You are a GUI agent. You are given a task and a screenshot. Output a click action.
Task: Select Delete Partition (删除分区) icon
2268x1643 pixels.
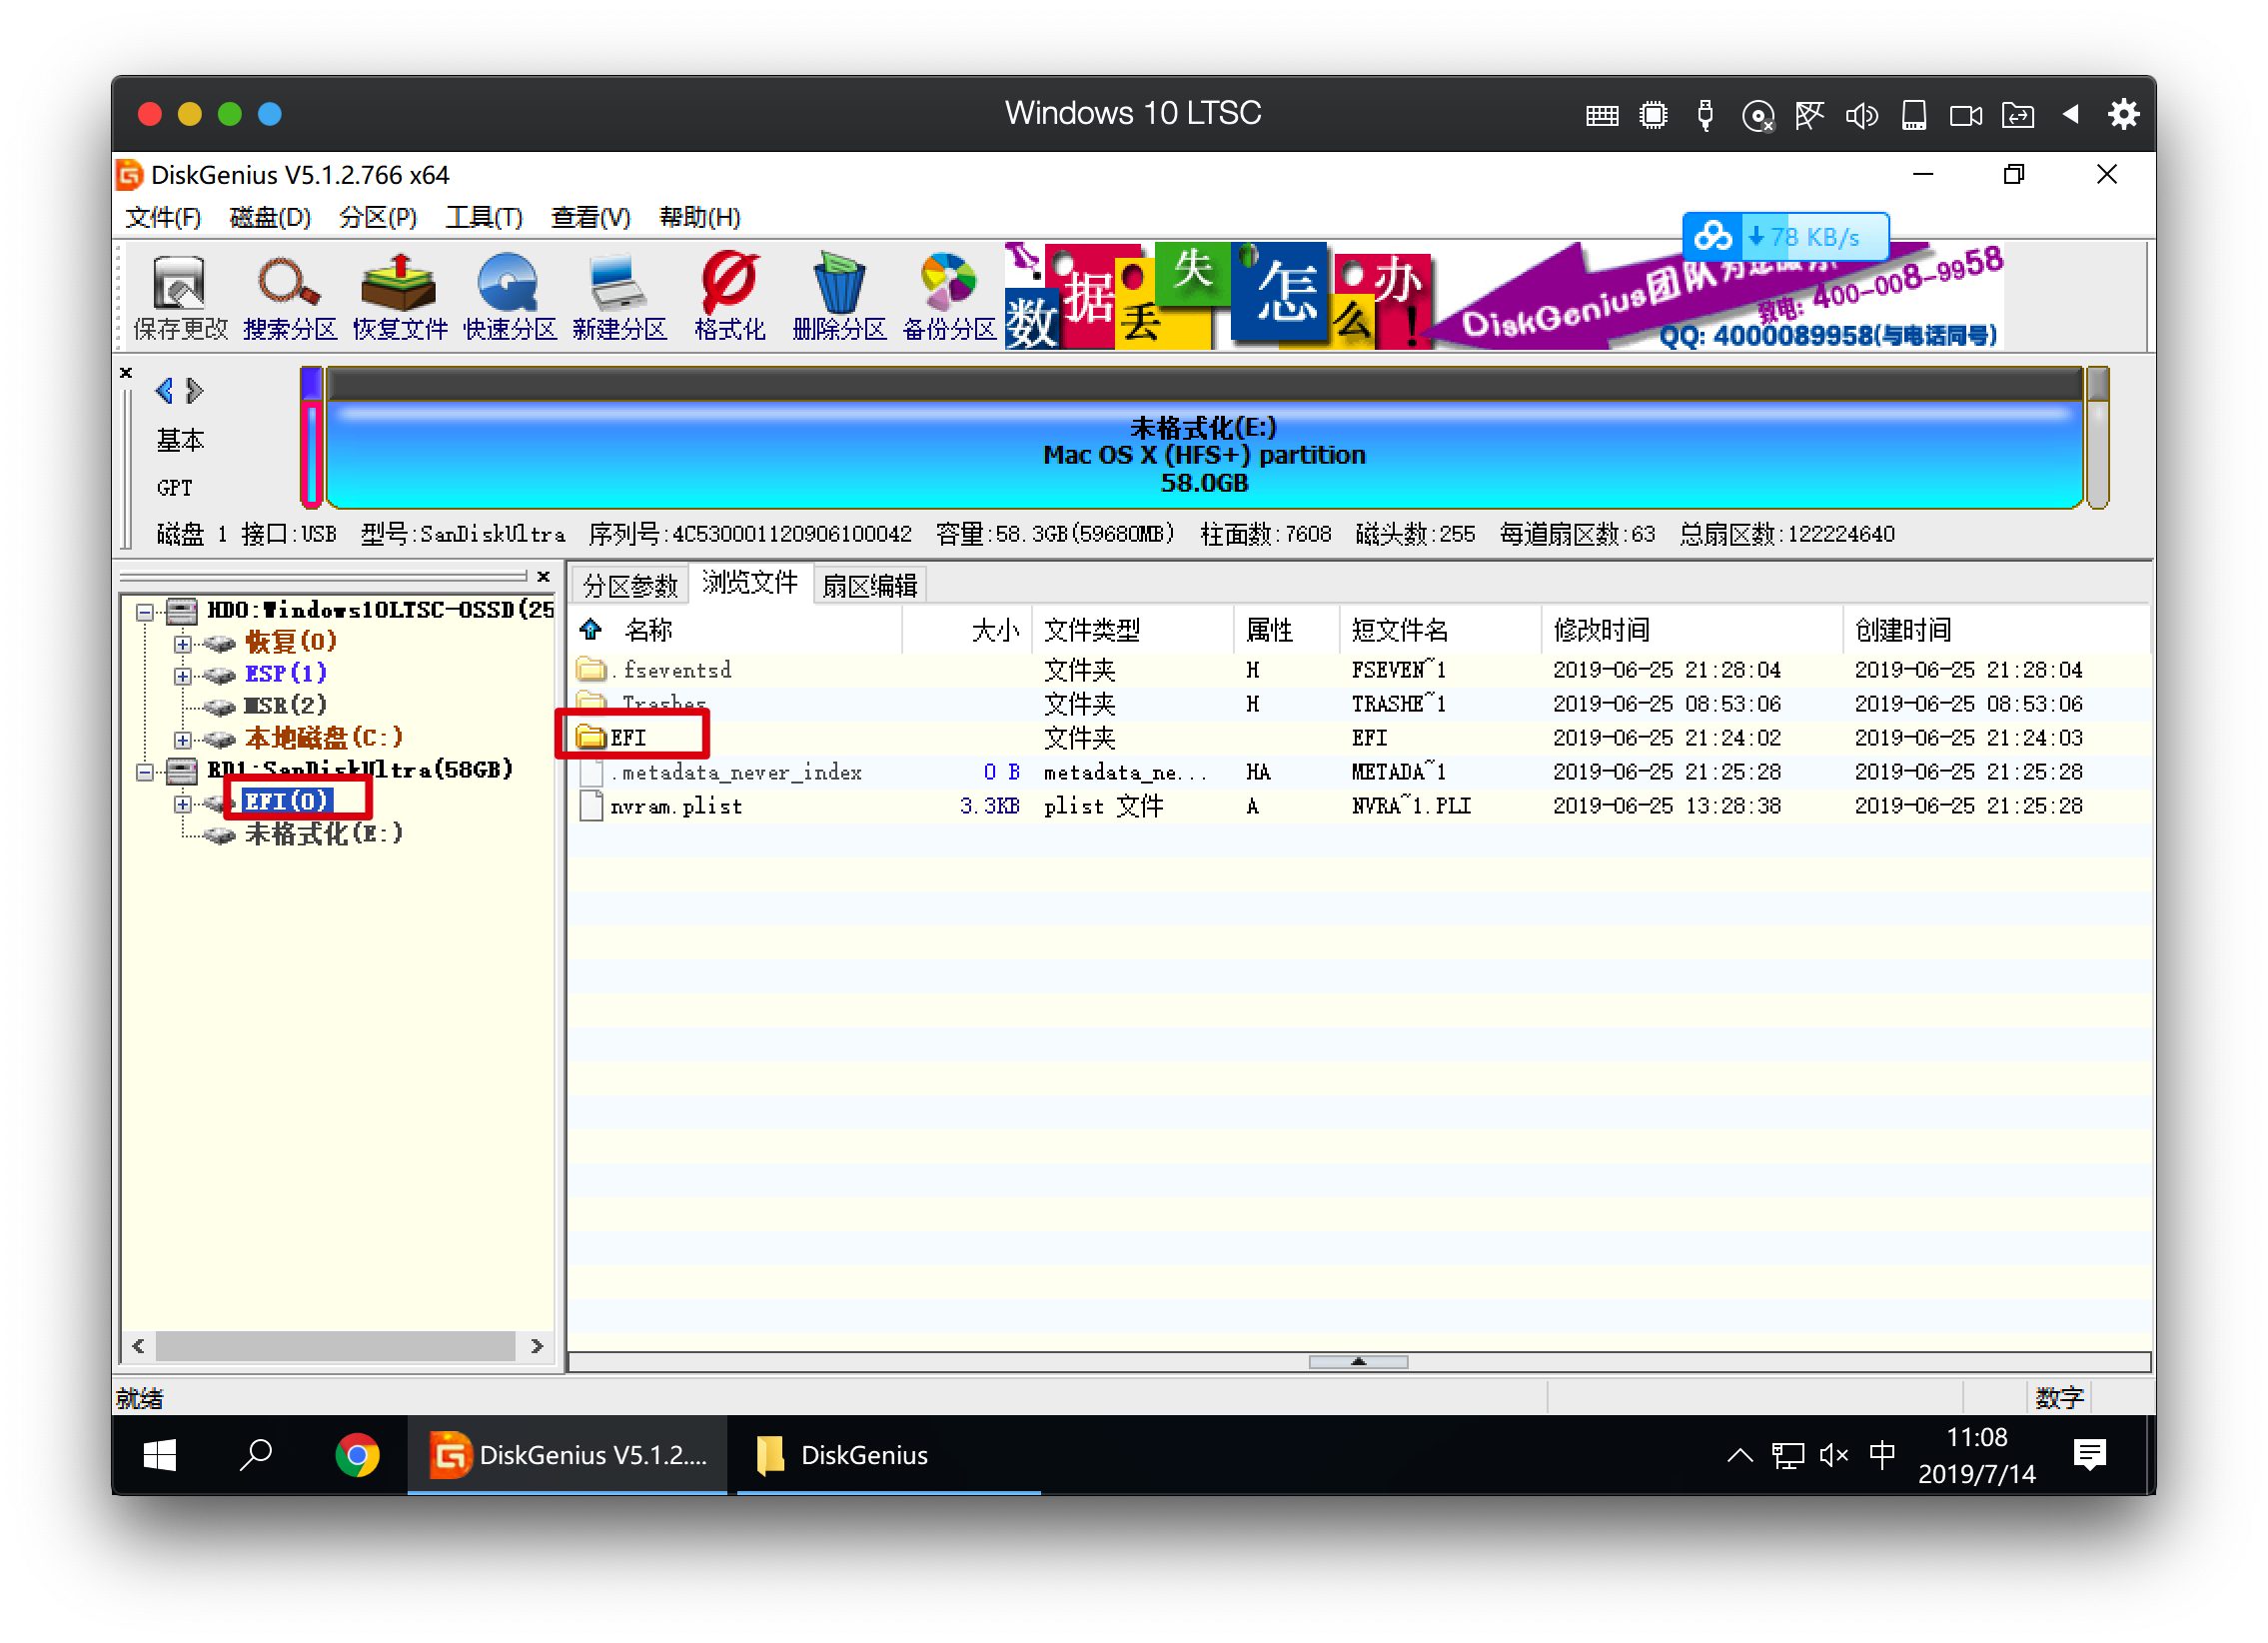[839, 297]
